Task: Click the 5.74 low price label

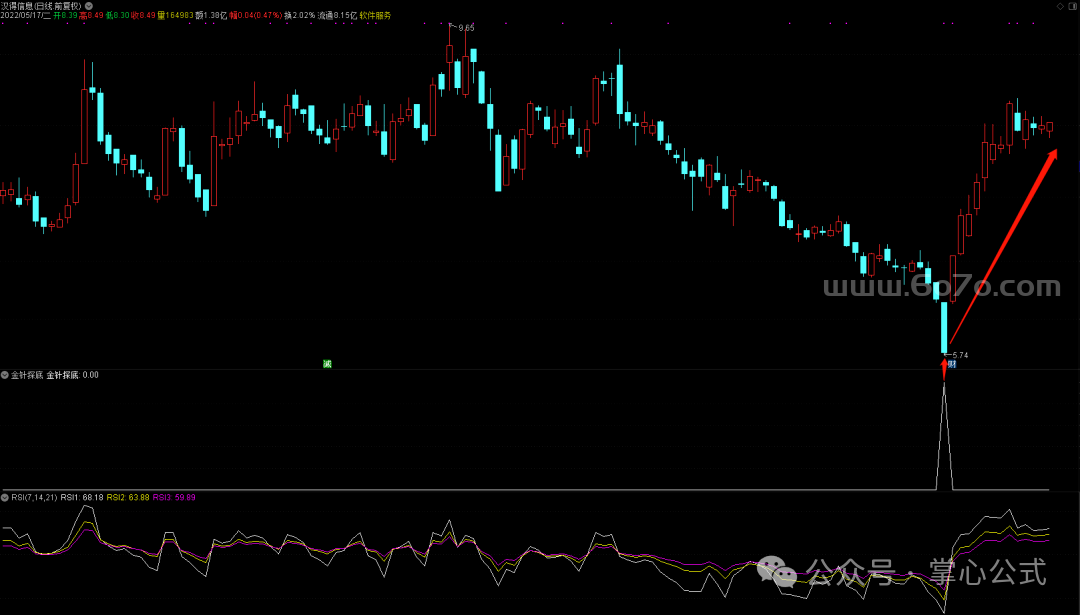Action: tap(959, 355)
